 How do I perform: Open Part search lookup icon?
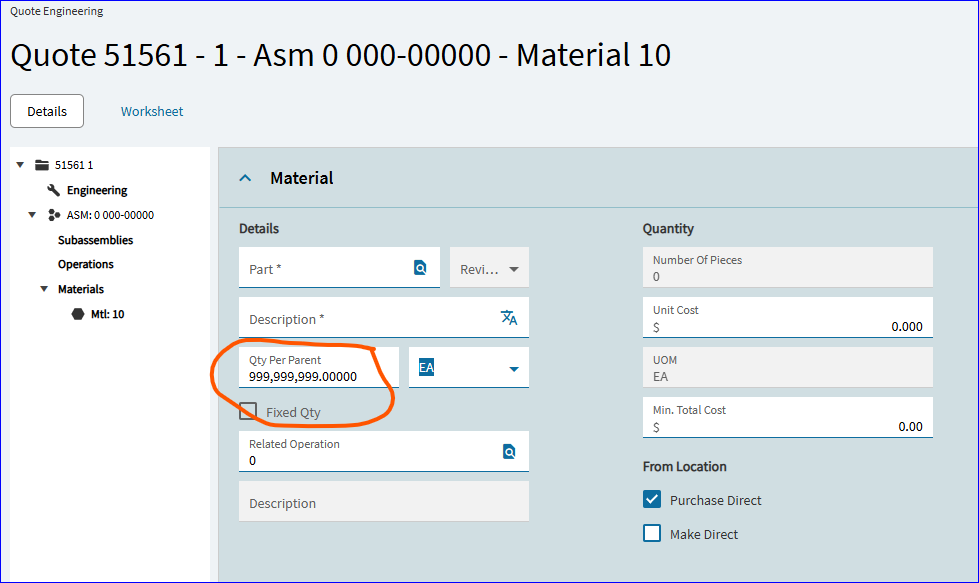pos(420,268)
